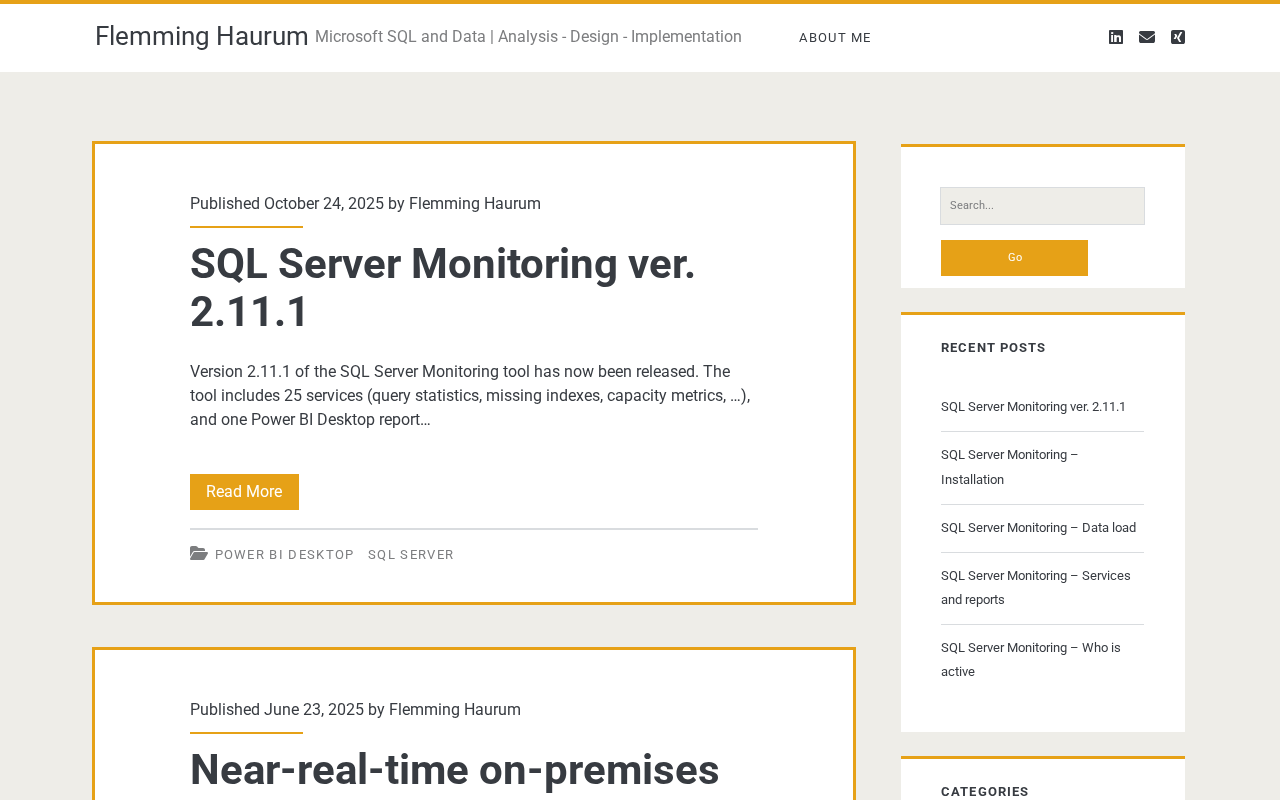
Task: Click author Flemming Haurum on the October post
Action: coord(475,204)
